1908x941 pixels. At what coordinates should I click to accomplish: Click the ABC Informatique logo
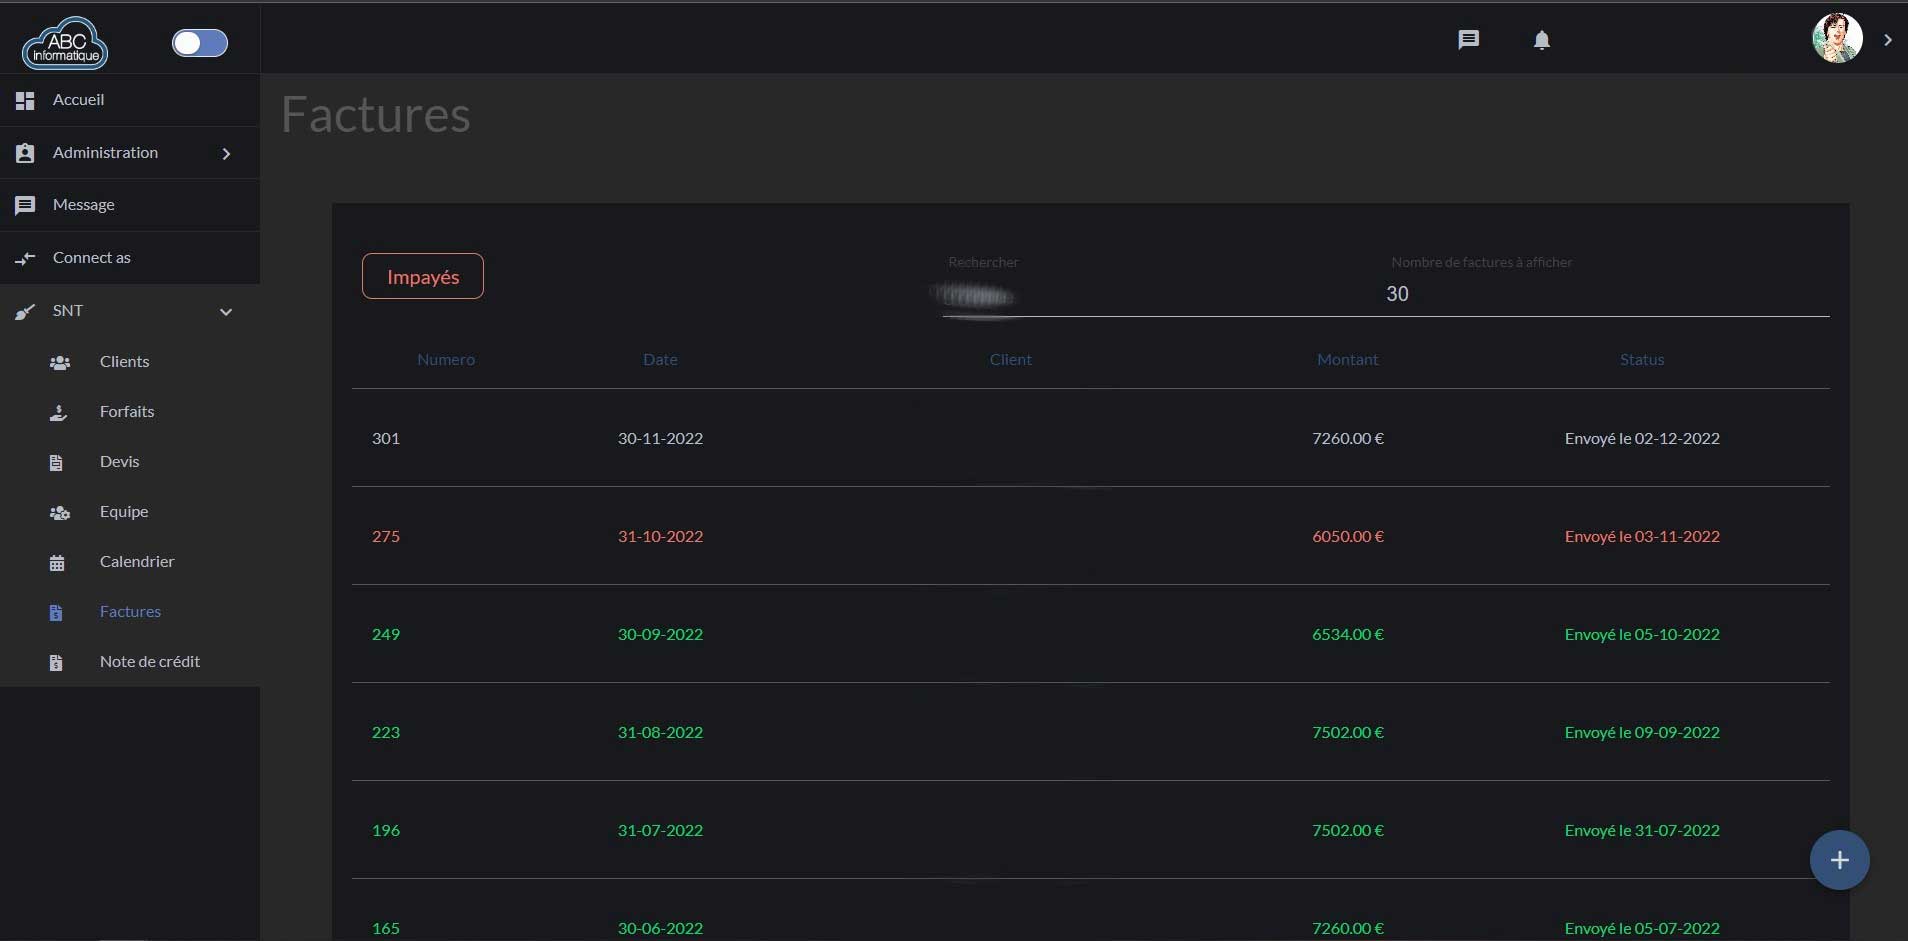(65, 43)
